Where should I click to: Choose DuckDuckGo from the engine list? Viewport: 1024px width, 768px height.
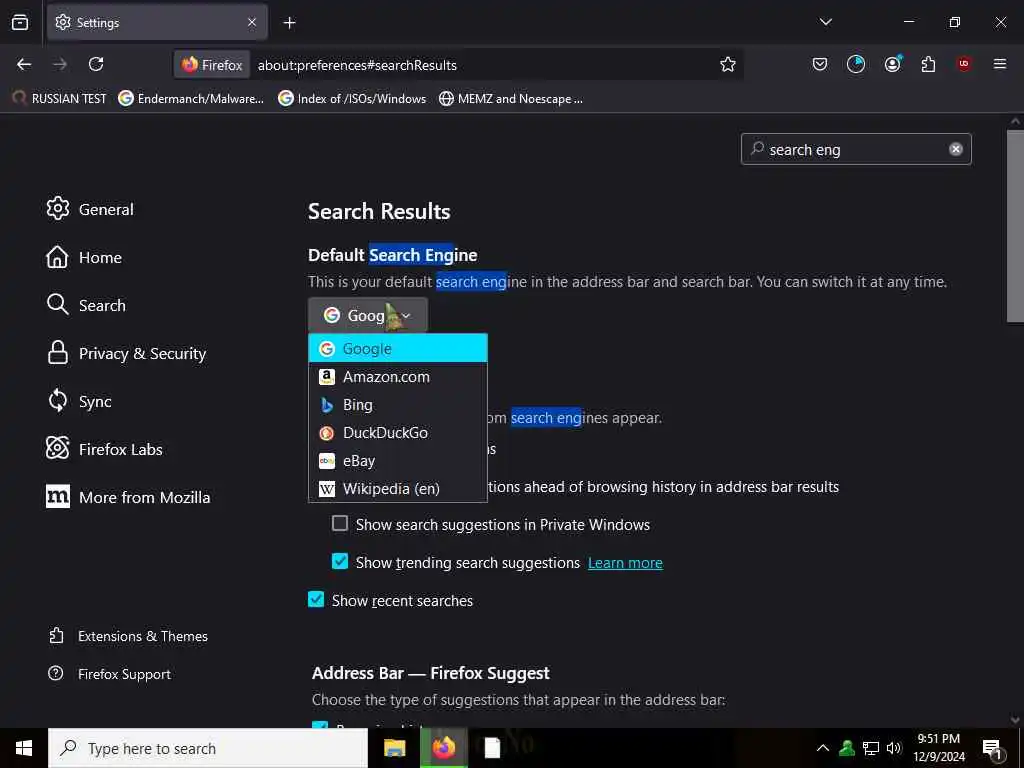(398, 433)
